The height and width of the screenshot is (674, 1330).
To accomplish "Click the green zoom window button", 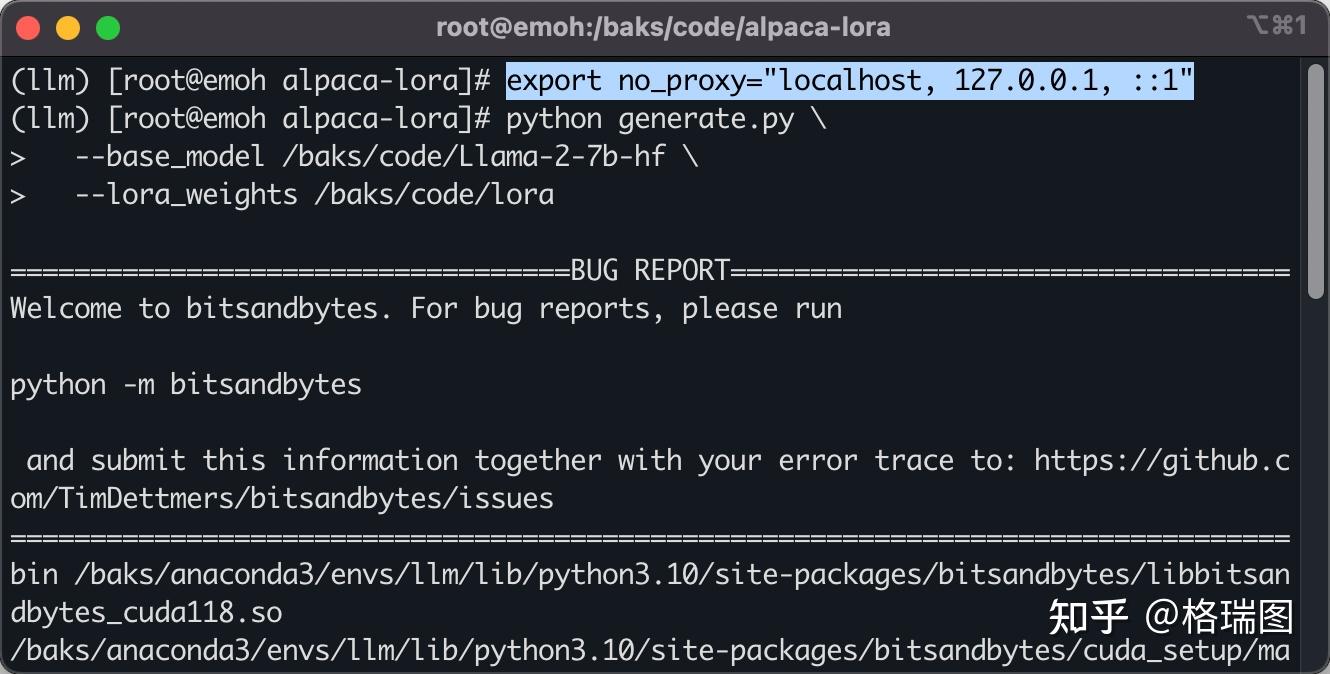I will coord(107,27).
